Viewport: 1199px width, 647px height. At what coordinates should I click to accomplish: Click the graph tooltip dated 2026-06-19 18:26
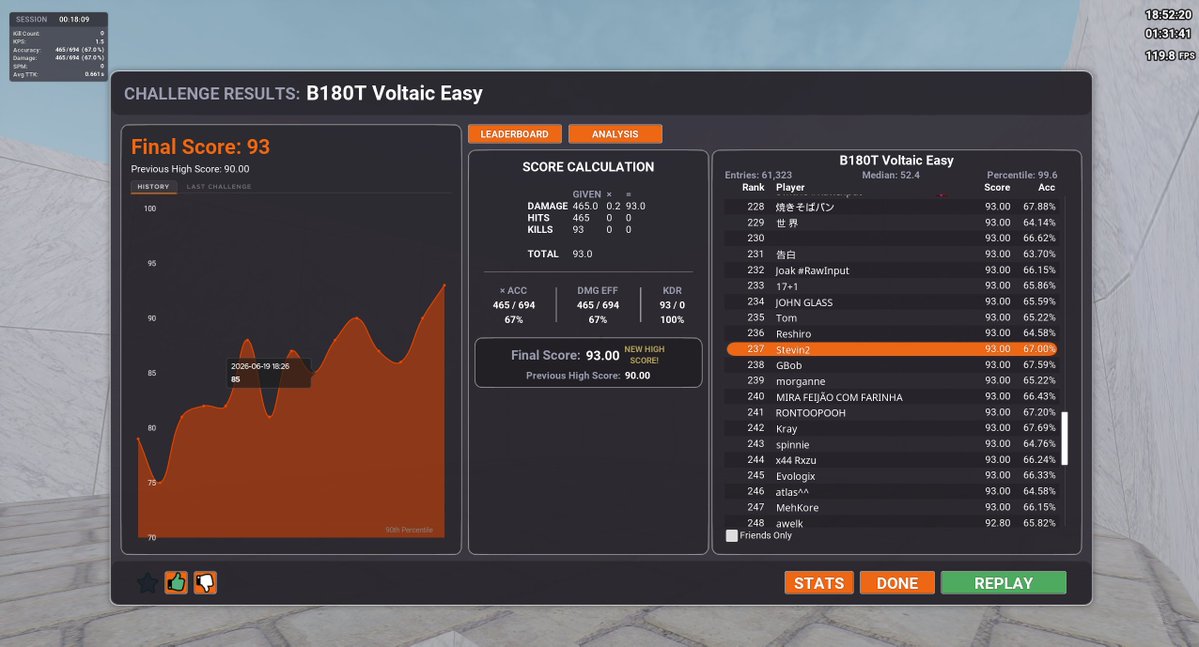click(x=268, y=372)
